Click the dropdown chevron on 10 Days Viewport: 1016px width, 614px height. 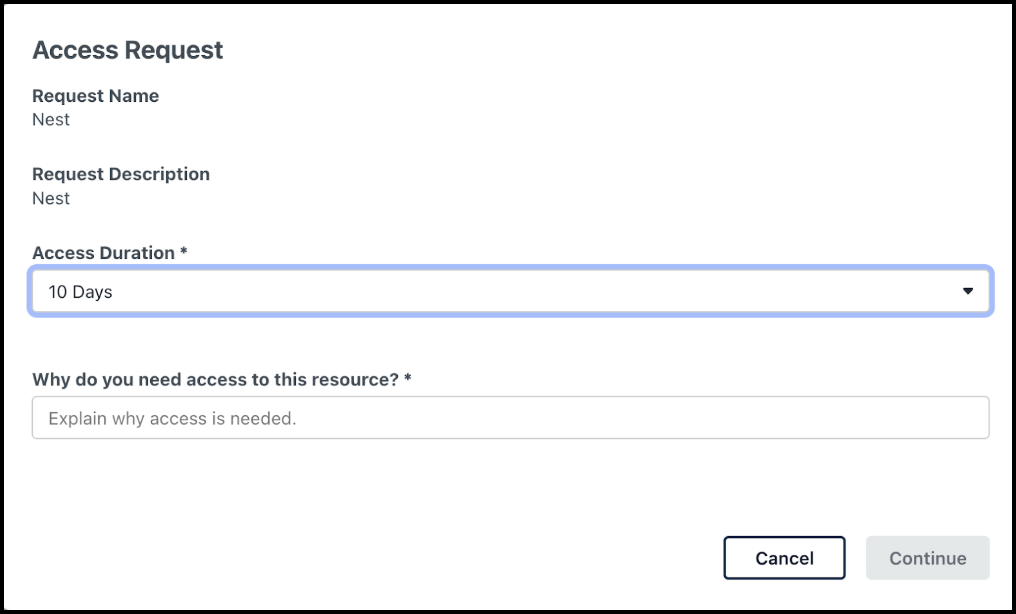pos(967,291)
